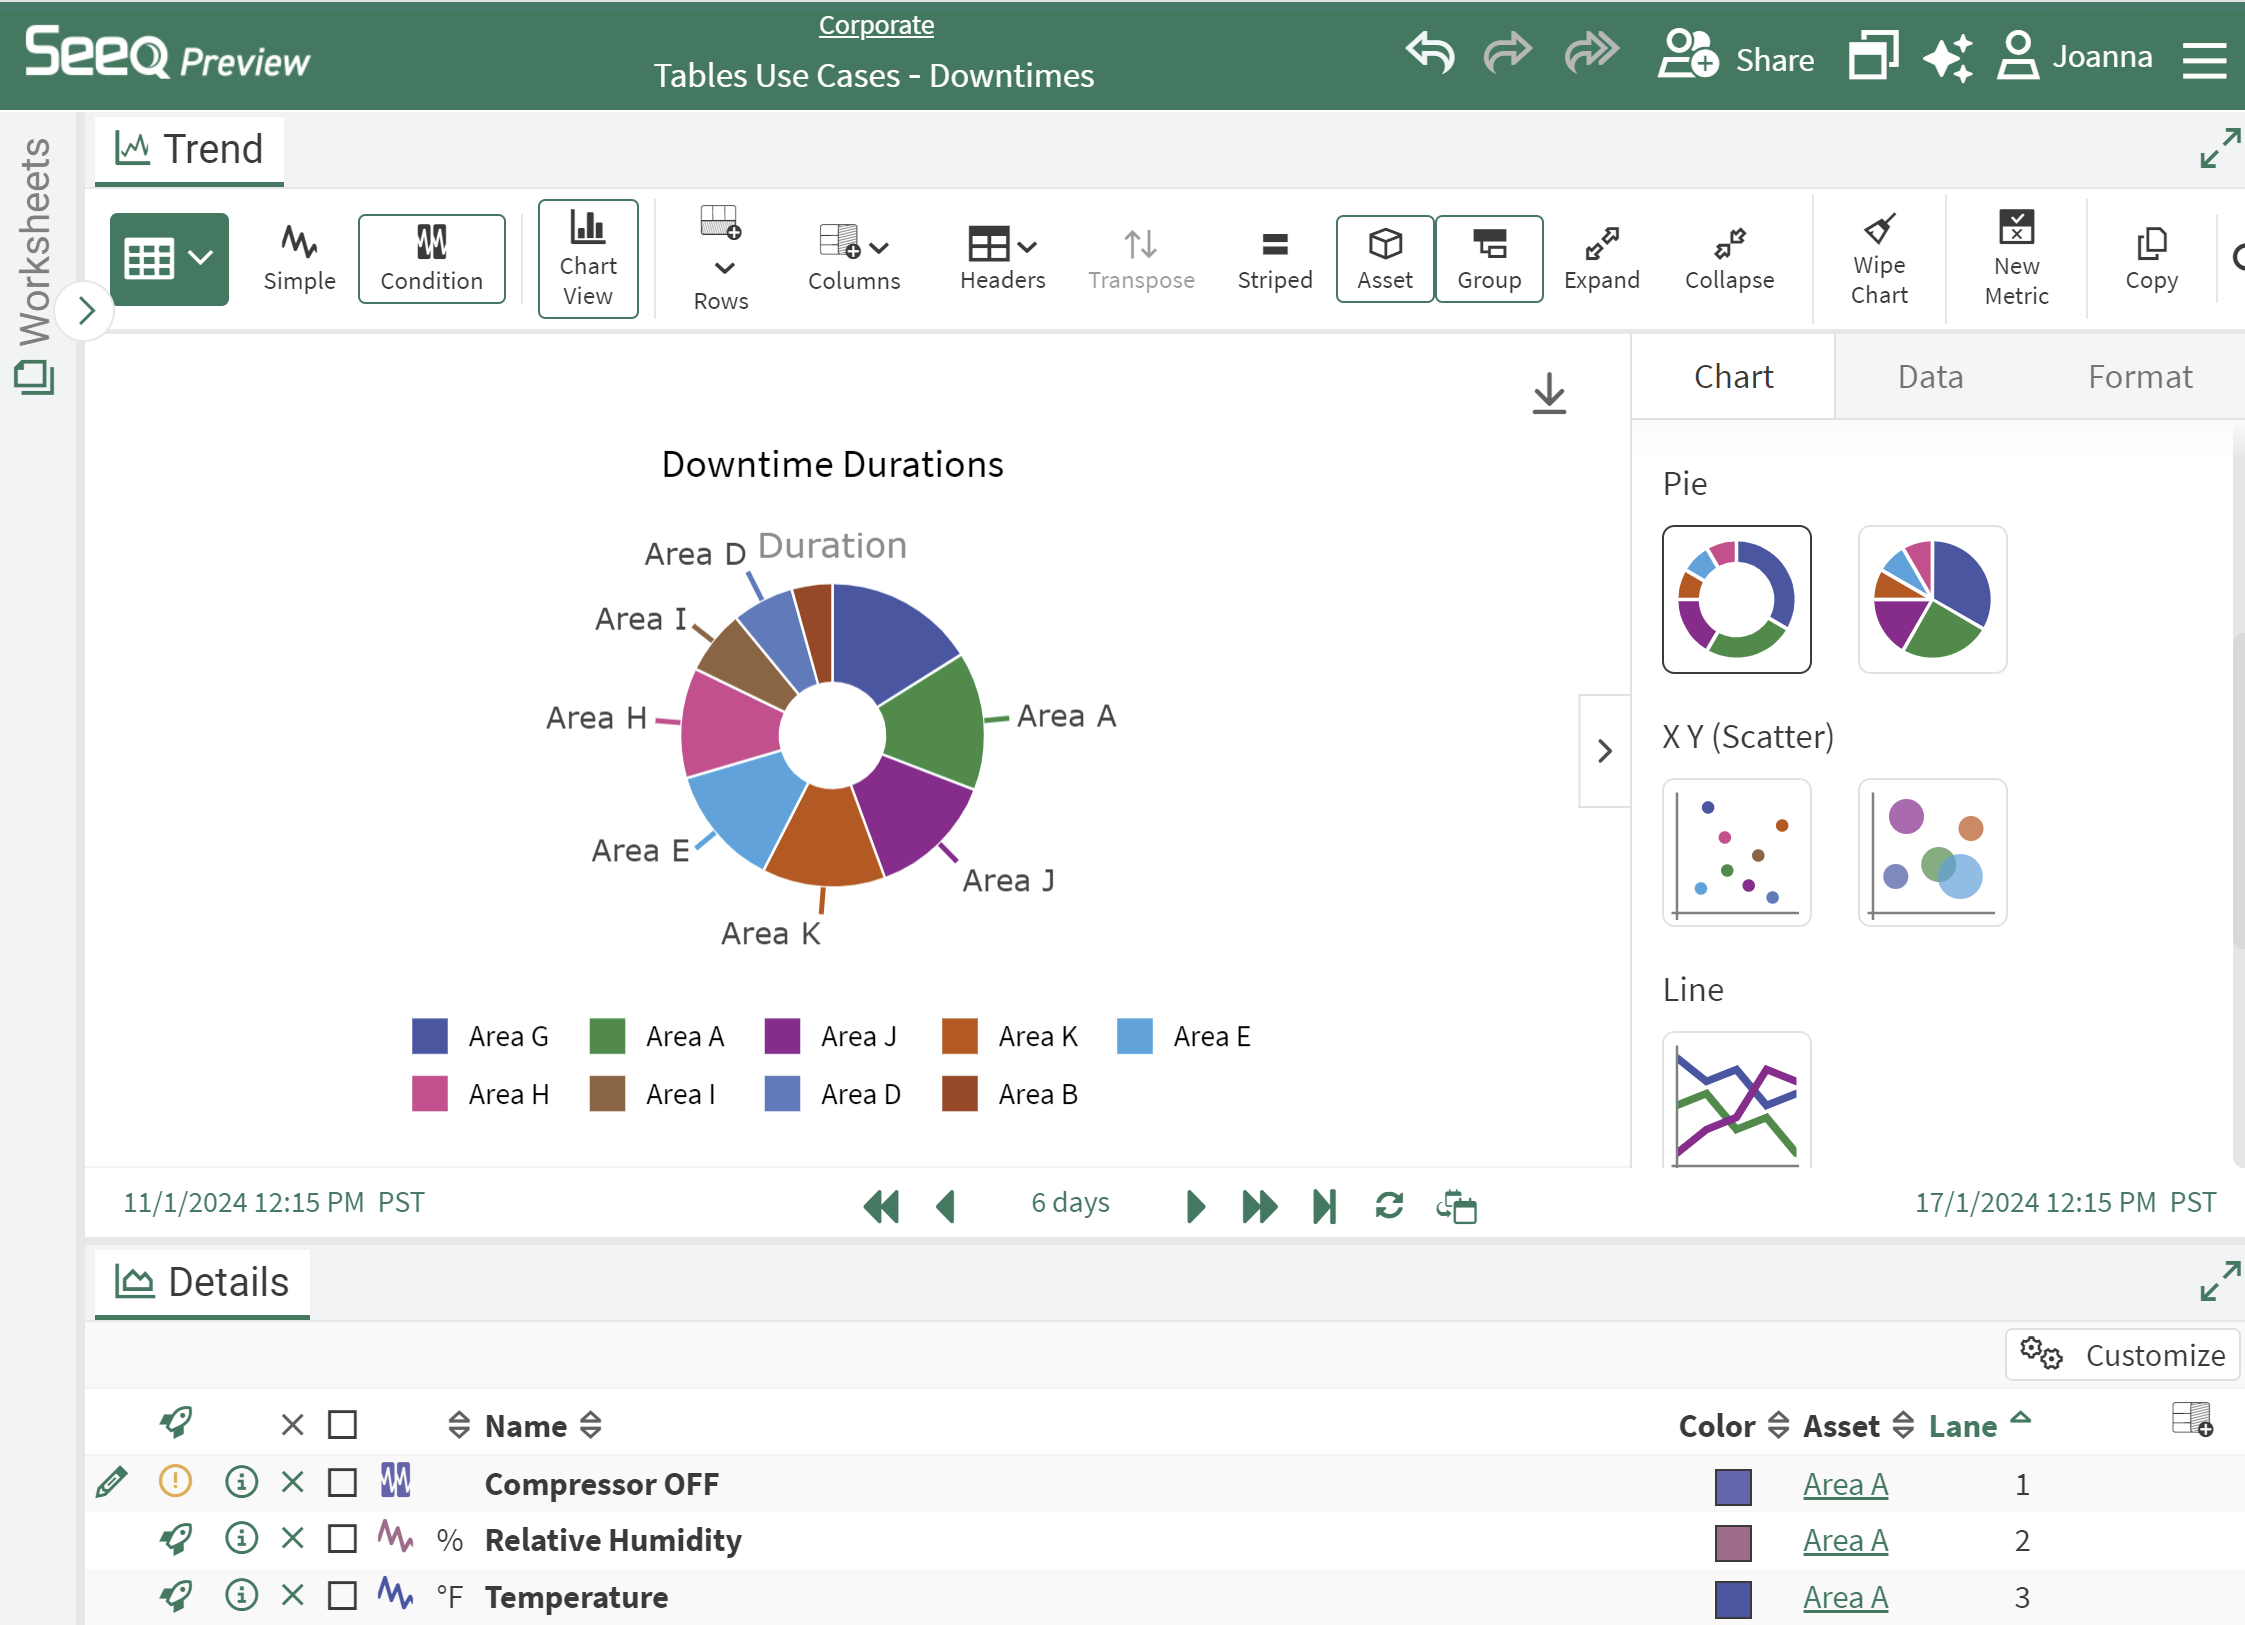2245x1625 pixels.
Task: Click Wipe Chart
Action: coord(1879,259)
